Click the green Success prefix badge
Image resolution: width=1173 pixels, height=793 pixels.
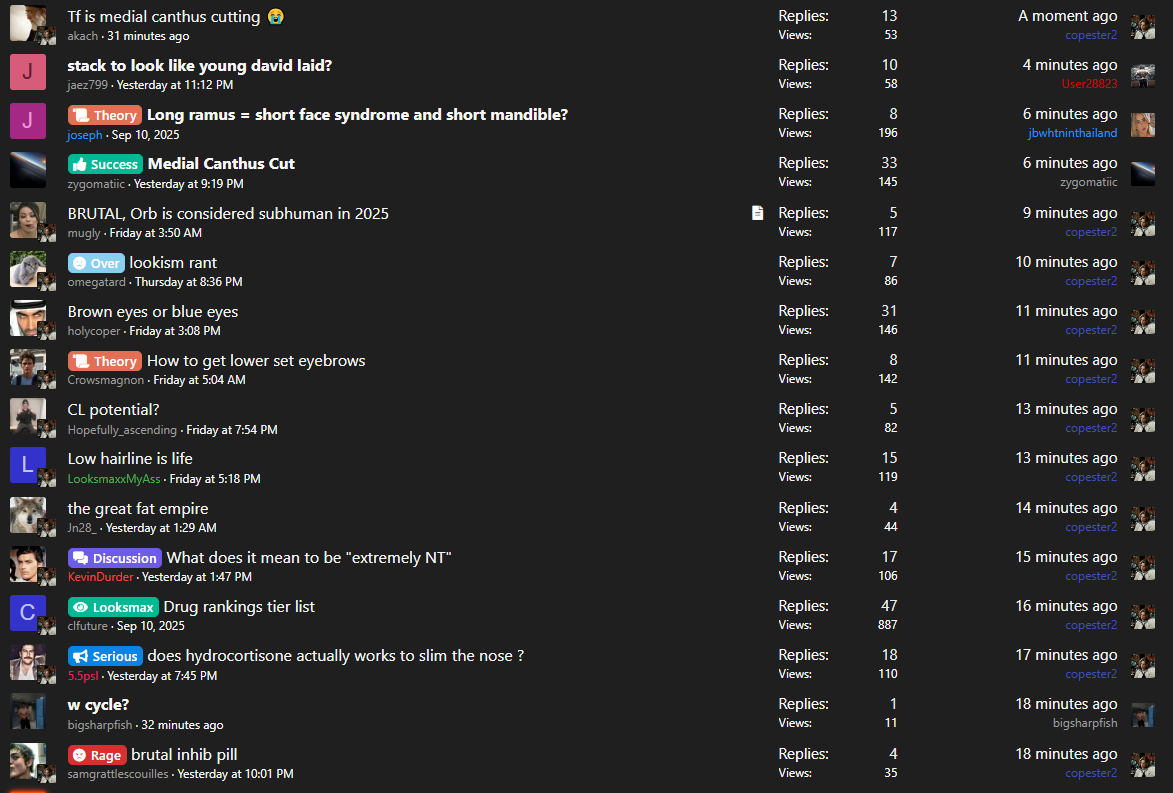[105, 165]
